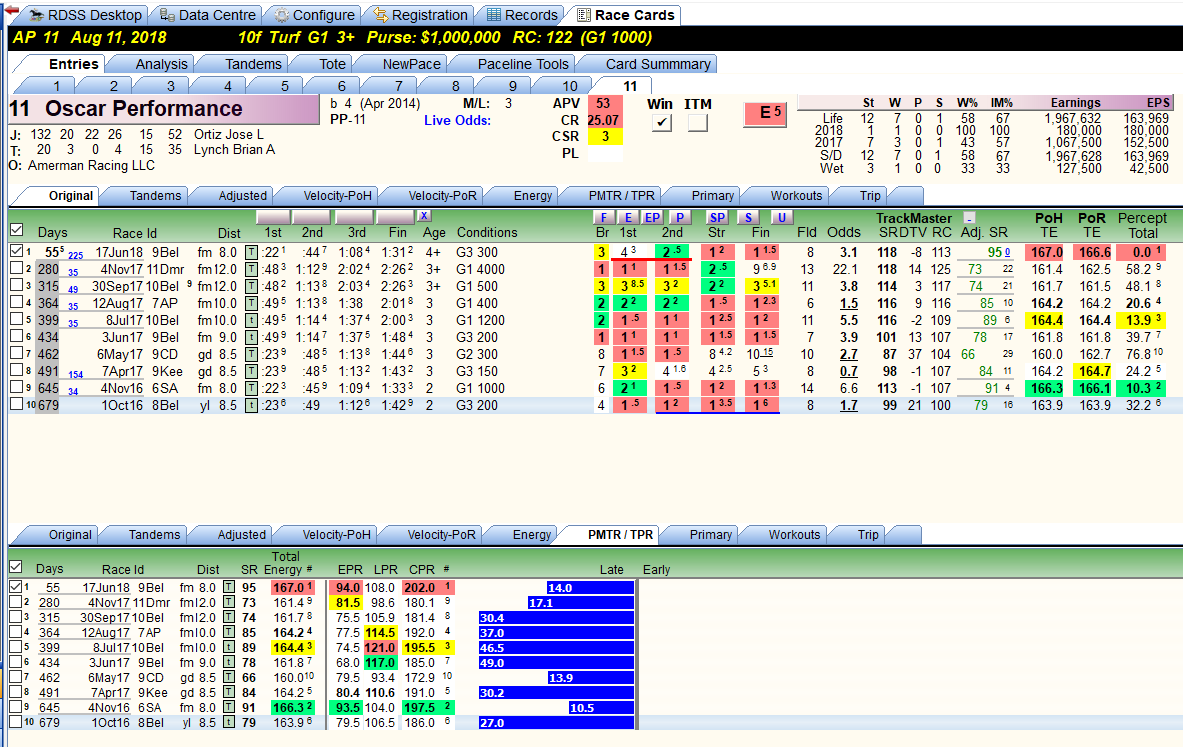
Task: Select horse number tab 5
Action: tap(284, 86)
